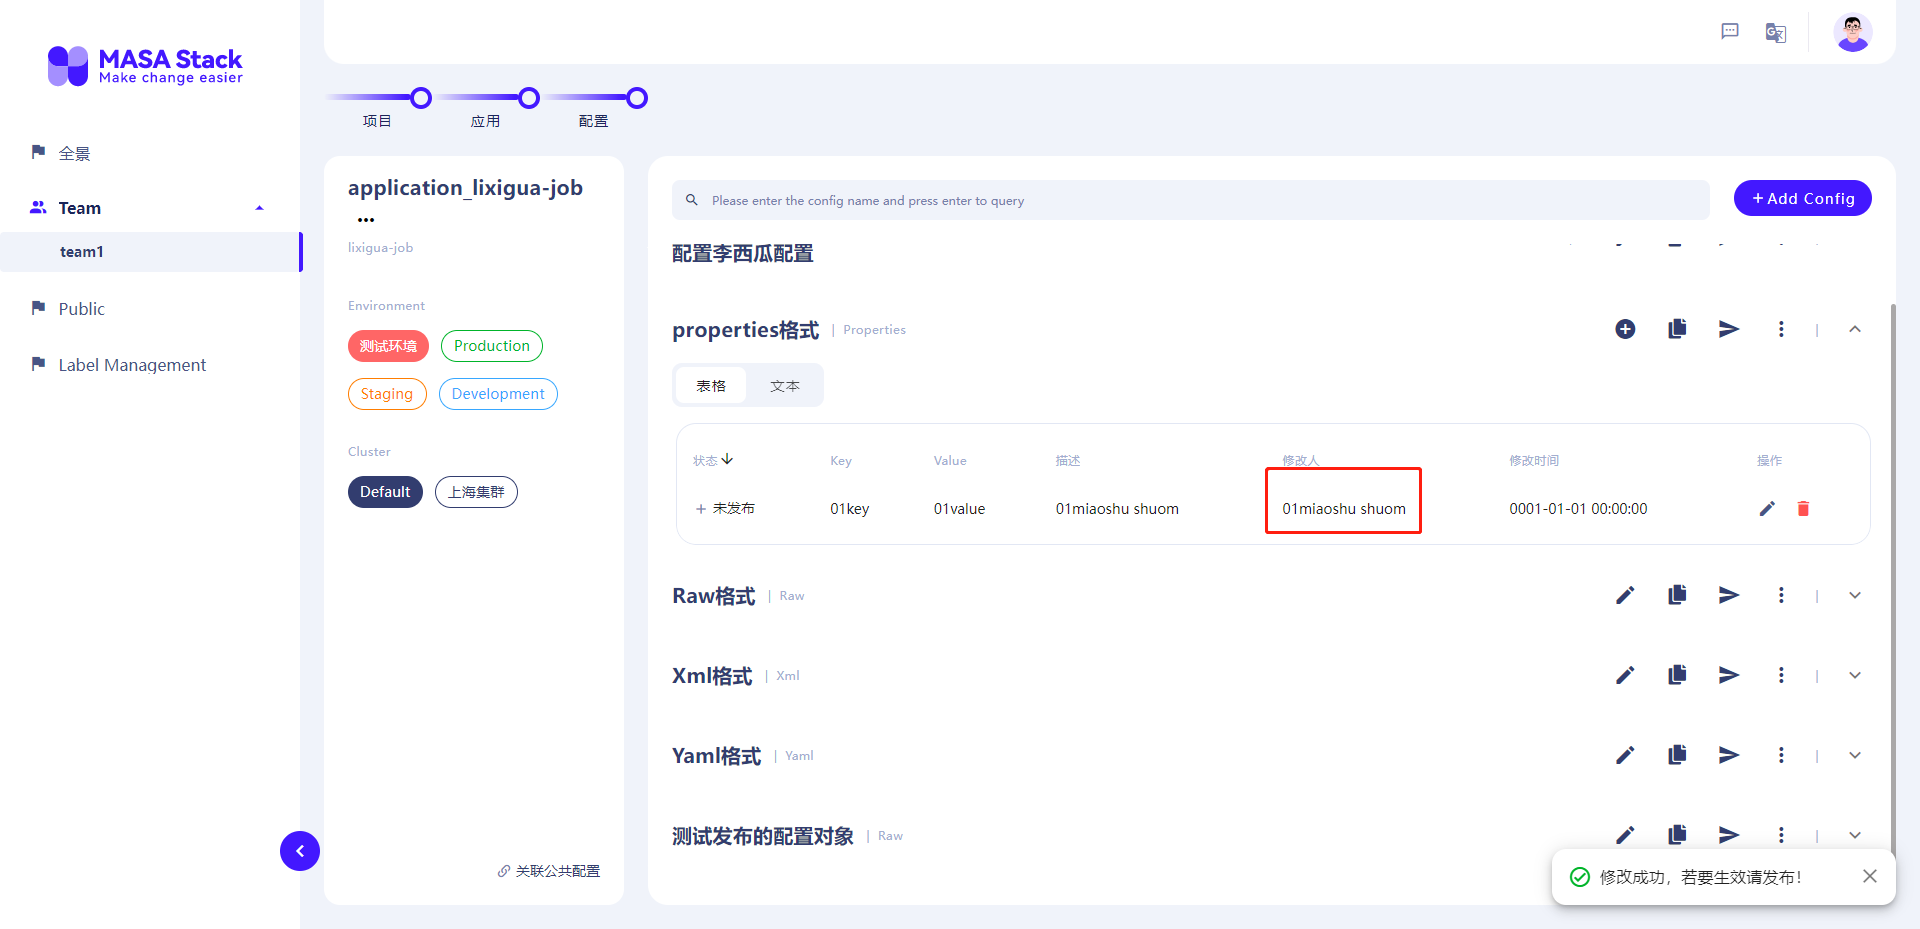Edit the Raw格式 configuration
1920x929 pixels.
[x=1625, y=594]
